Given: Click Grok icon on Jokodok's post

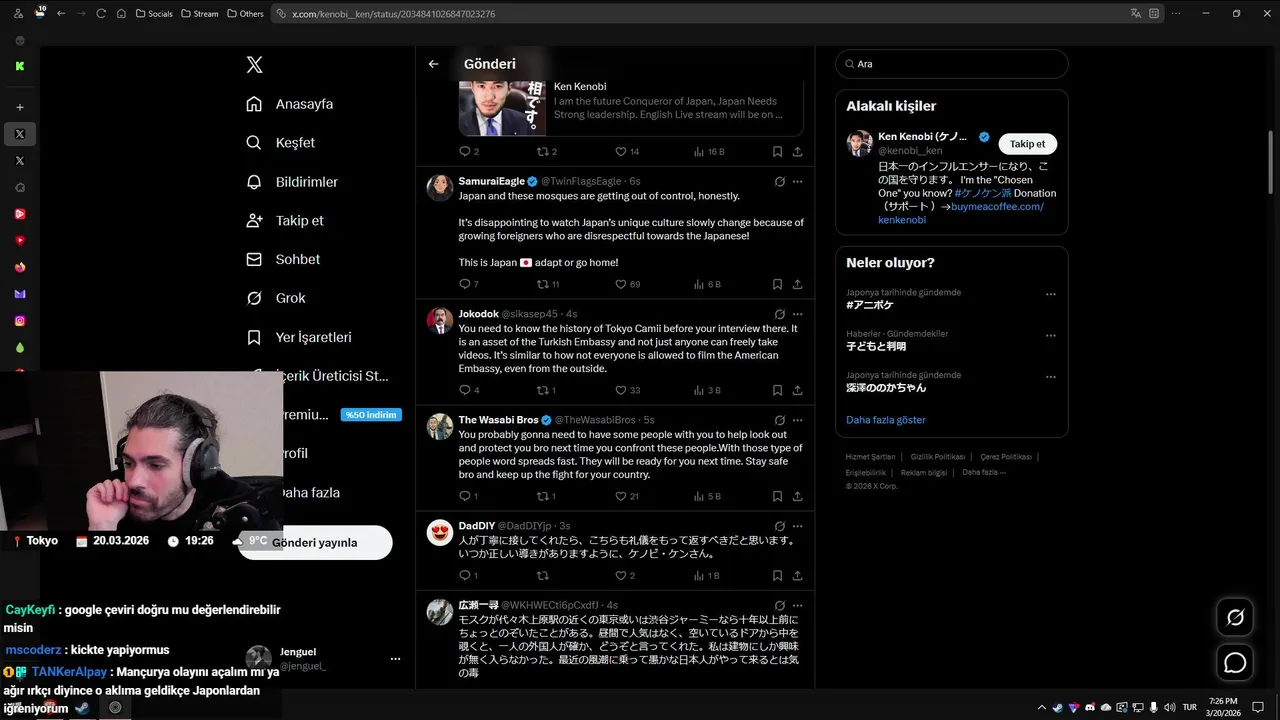Looking at the screenshot, I should pyautogui.click(x=780, y=314).
